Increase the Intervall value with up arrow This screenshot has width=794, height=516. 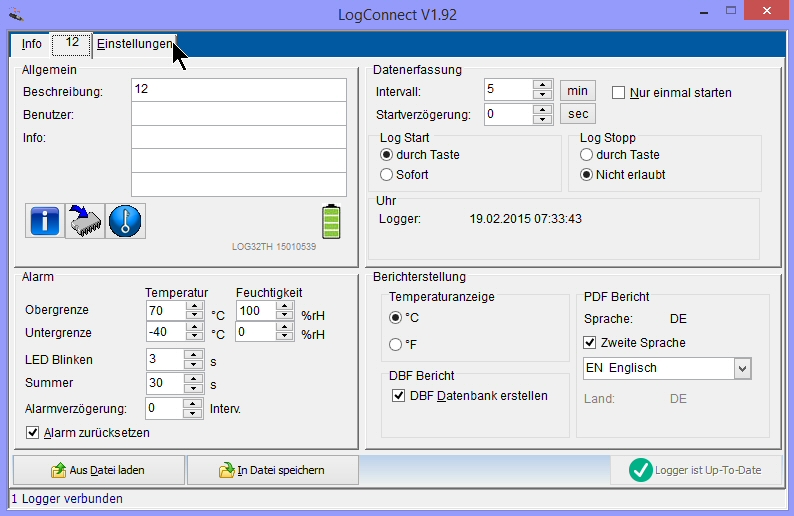(x=543, y=85)
